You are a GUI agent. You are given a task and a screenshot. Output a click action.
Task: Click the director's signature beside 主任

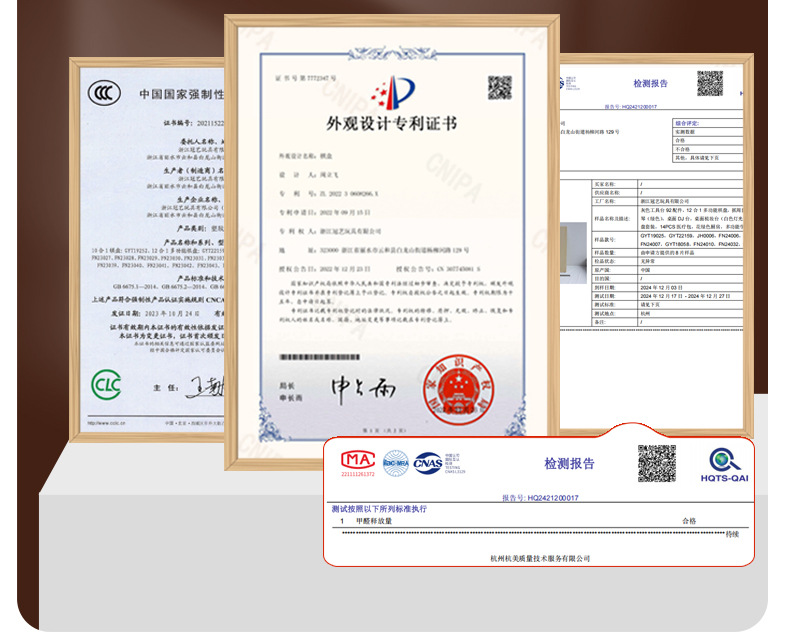pyautogui.click(x=206, y=387)
